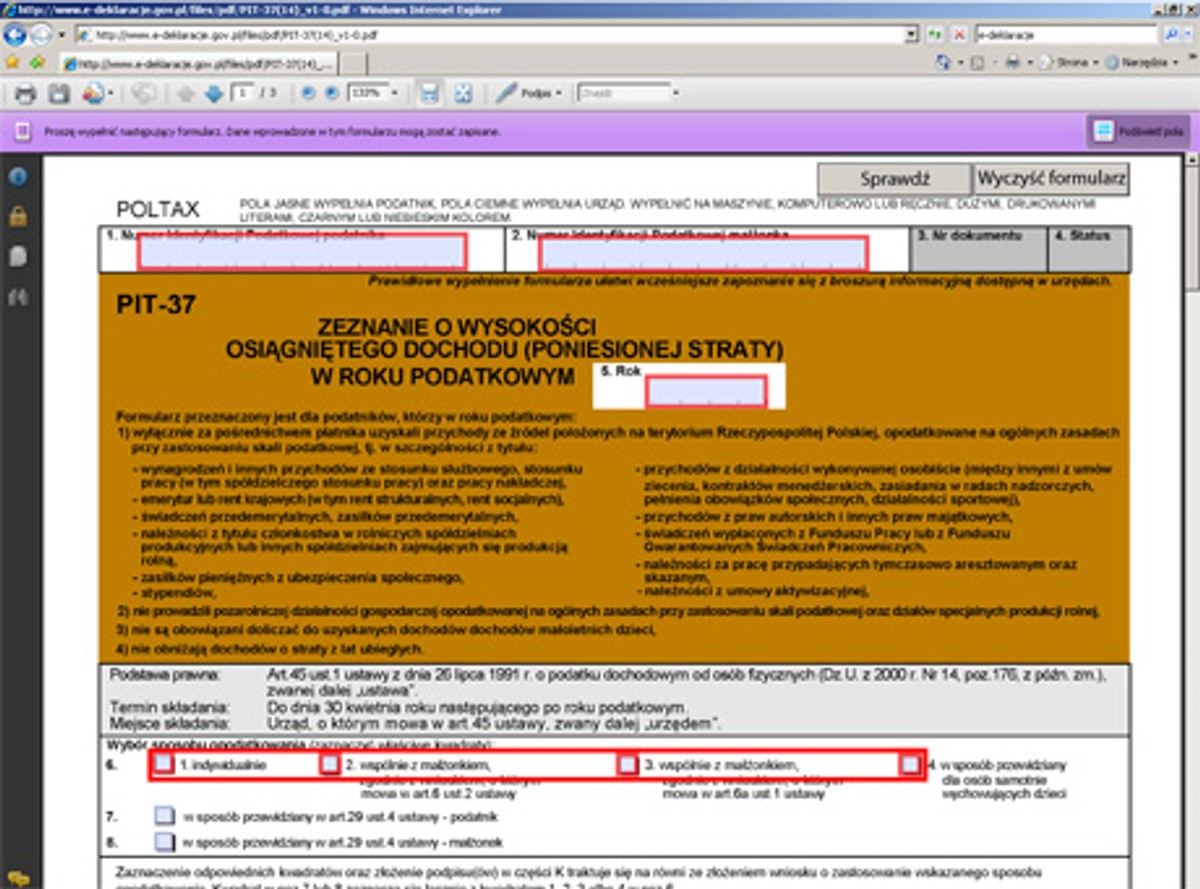Click Add to Favorites icon
1200x889 pixels.
pyautogui.click(x=38, y=62)
